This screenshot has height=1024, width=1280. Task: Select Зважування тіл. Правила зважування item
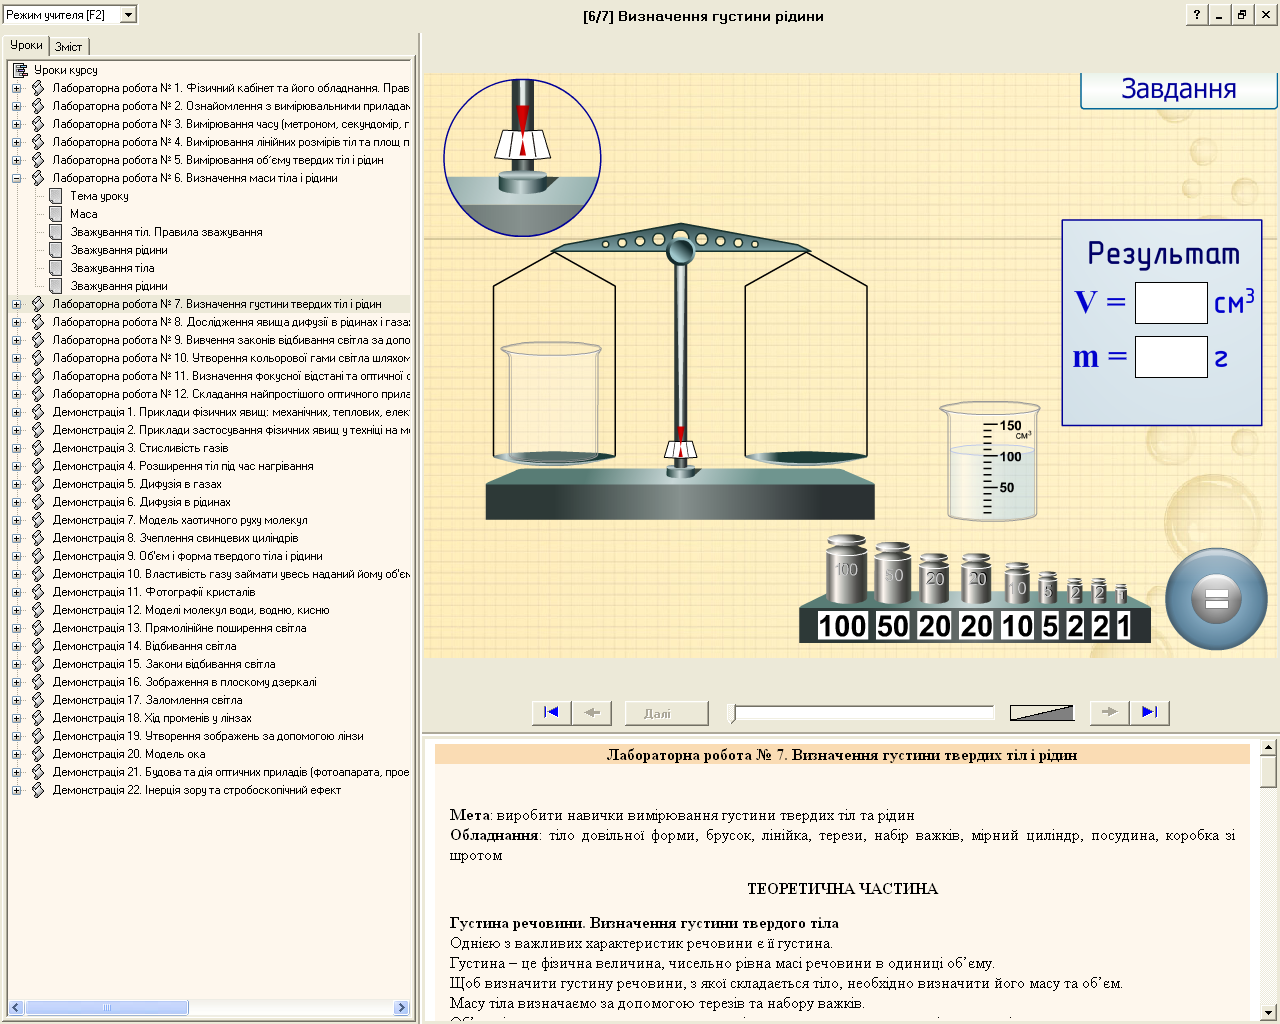pyautogui.click(x=166, y=232)
